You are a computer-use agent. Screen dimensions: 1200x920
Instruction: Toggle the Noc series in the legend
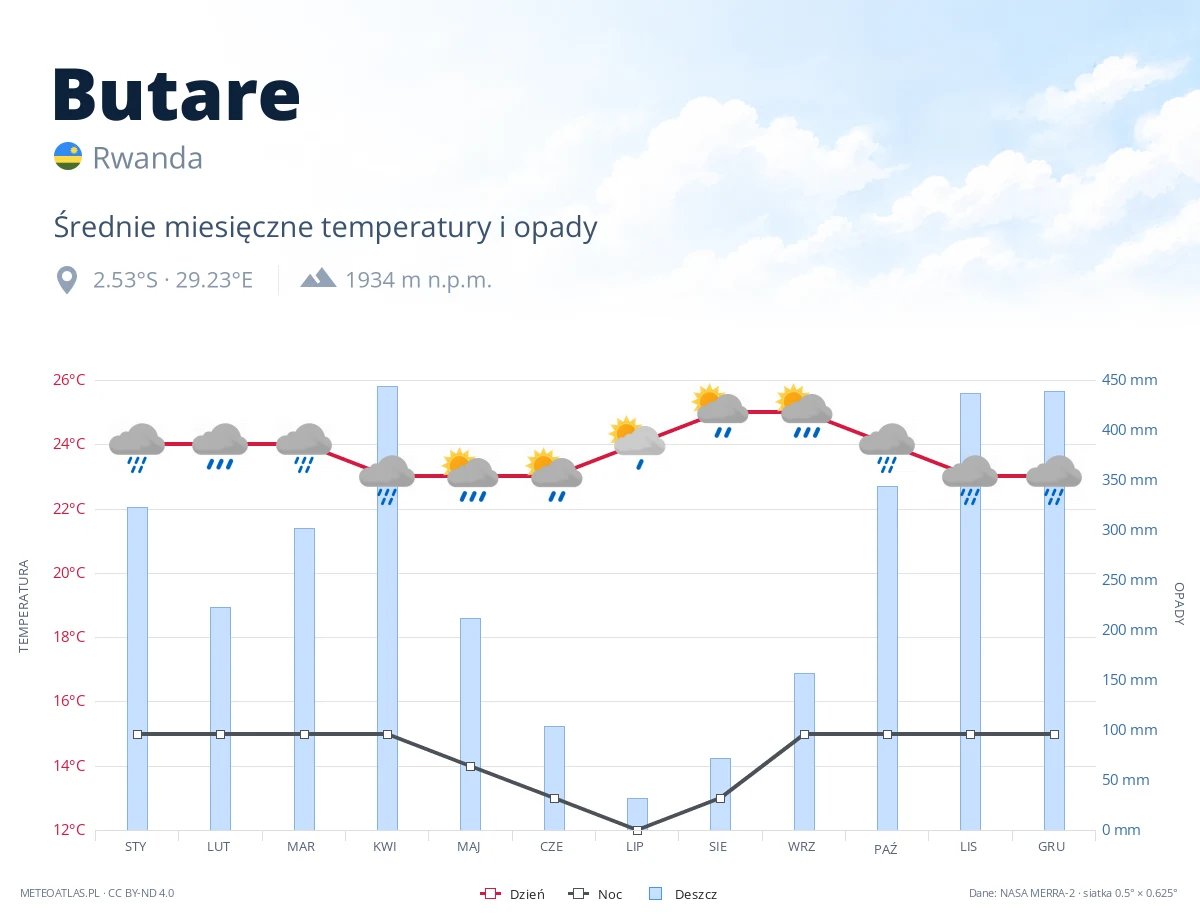[595, 894]
